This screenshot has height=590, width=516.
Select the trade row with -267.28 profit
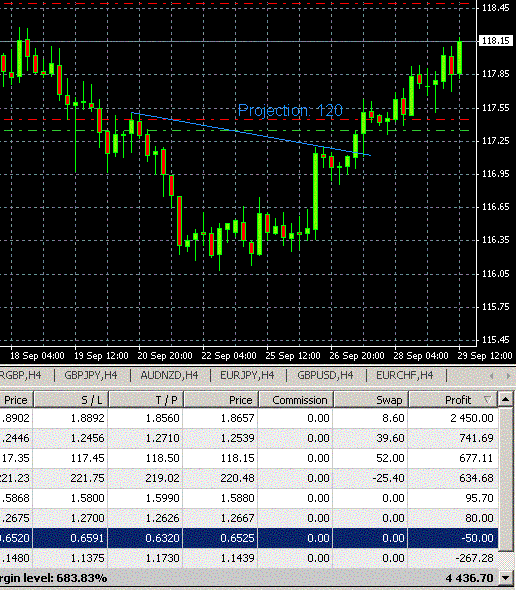coord(249,558)
